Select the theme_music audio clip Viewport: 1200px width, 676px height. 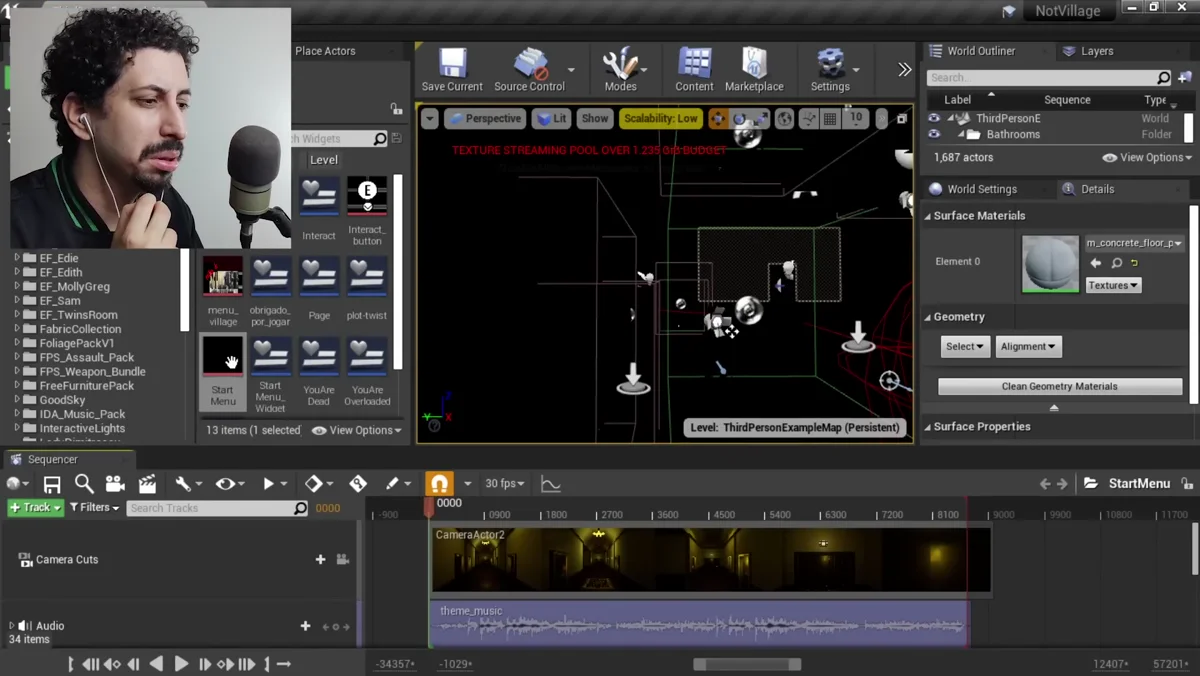(x=700, y=623)
